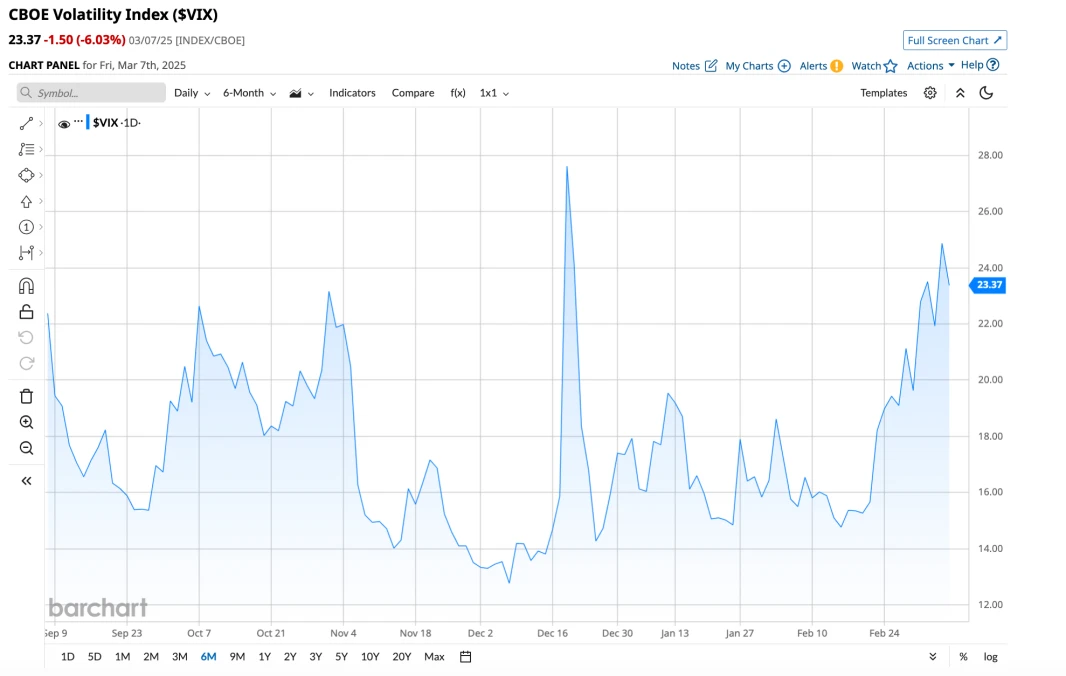This screenshot has width=1066, height=676.
Task: Add $VIX to watchlist with star
Action: 890,66
